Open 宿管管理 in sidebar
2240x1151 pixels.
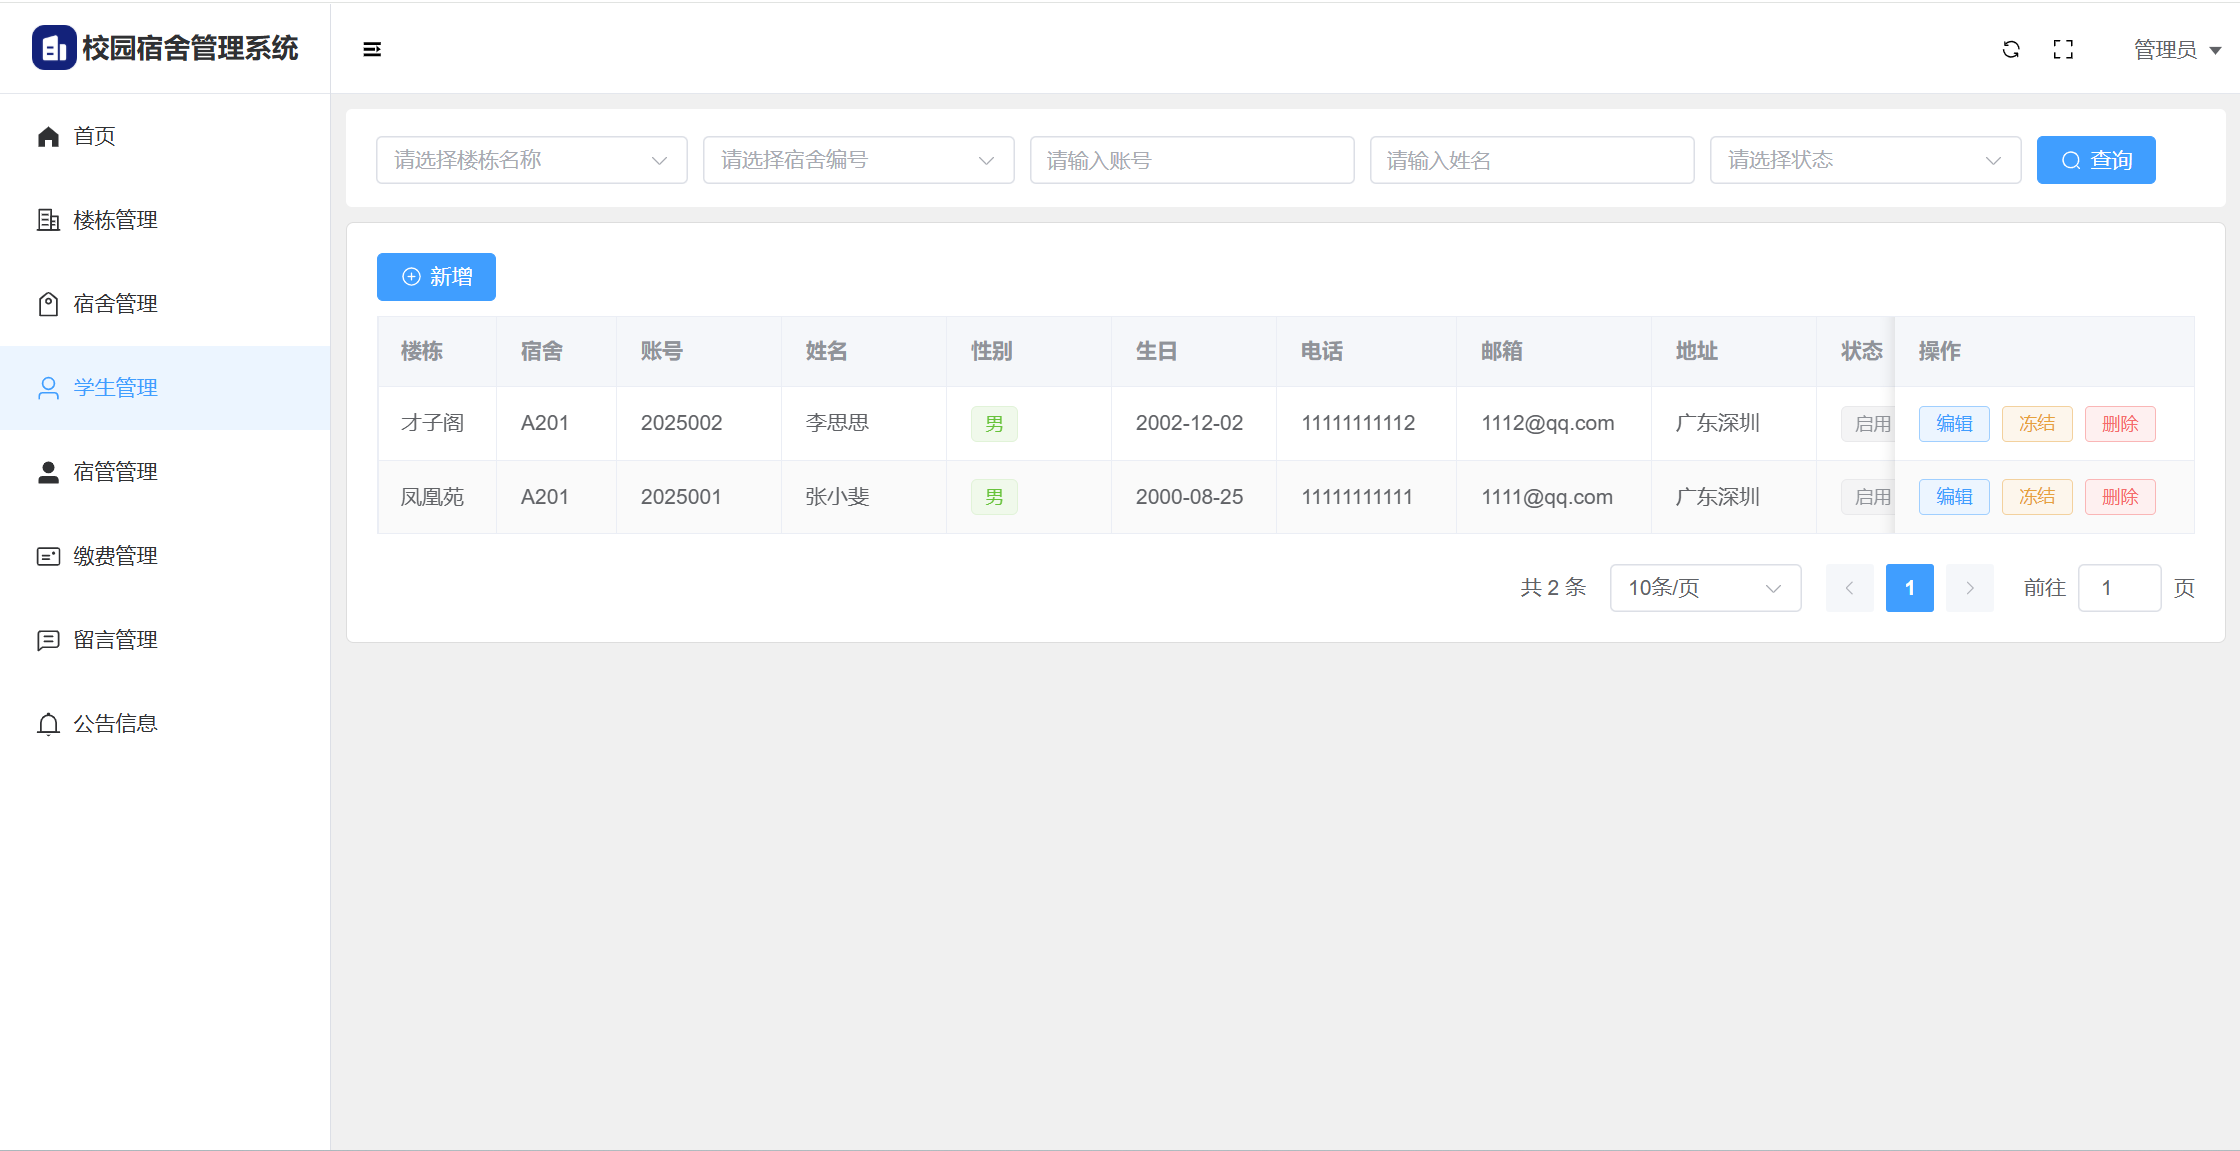(115, 472)
